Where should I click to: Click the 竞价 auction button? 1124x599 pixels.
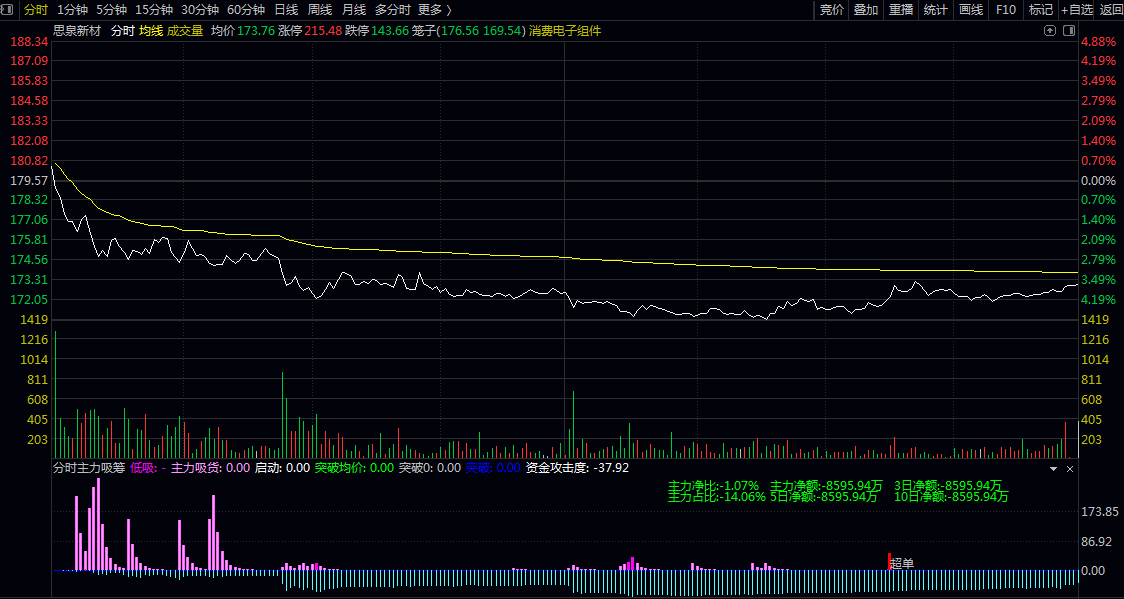pos(831,10)
